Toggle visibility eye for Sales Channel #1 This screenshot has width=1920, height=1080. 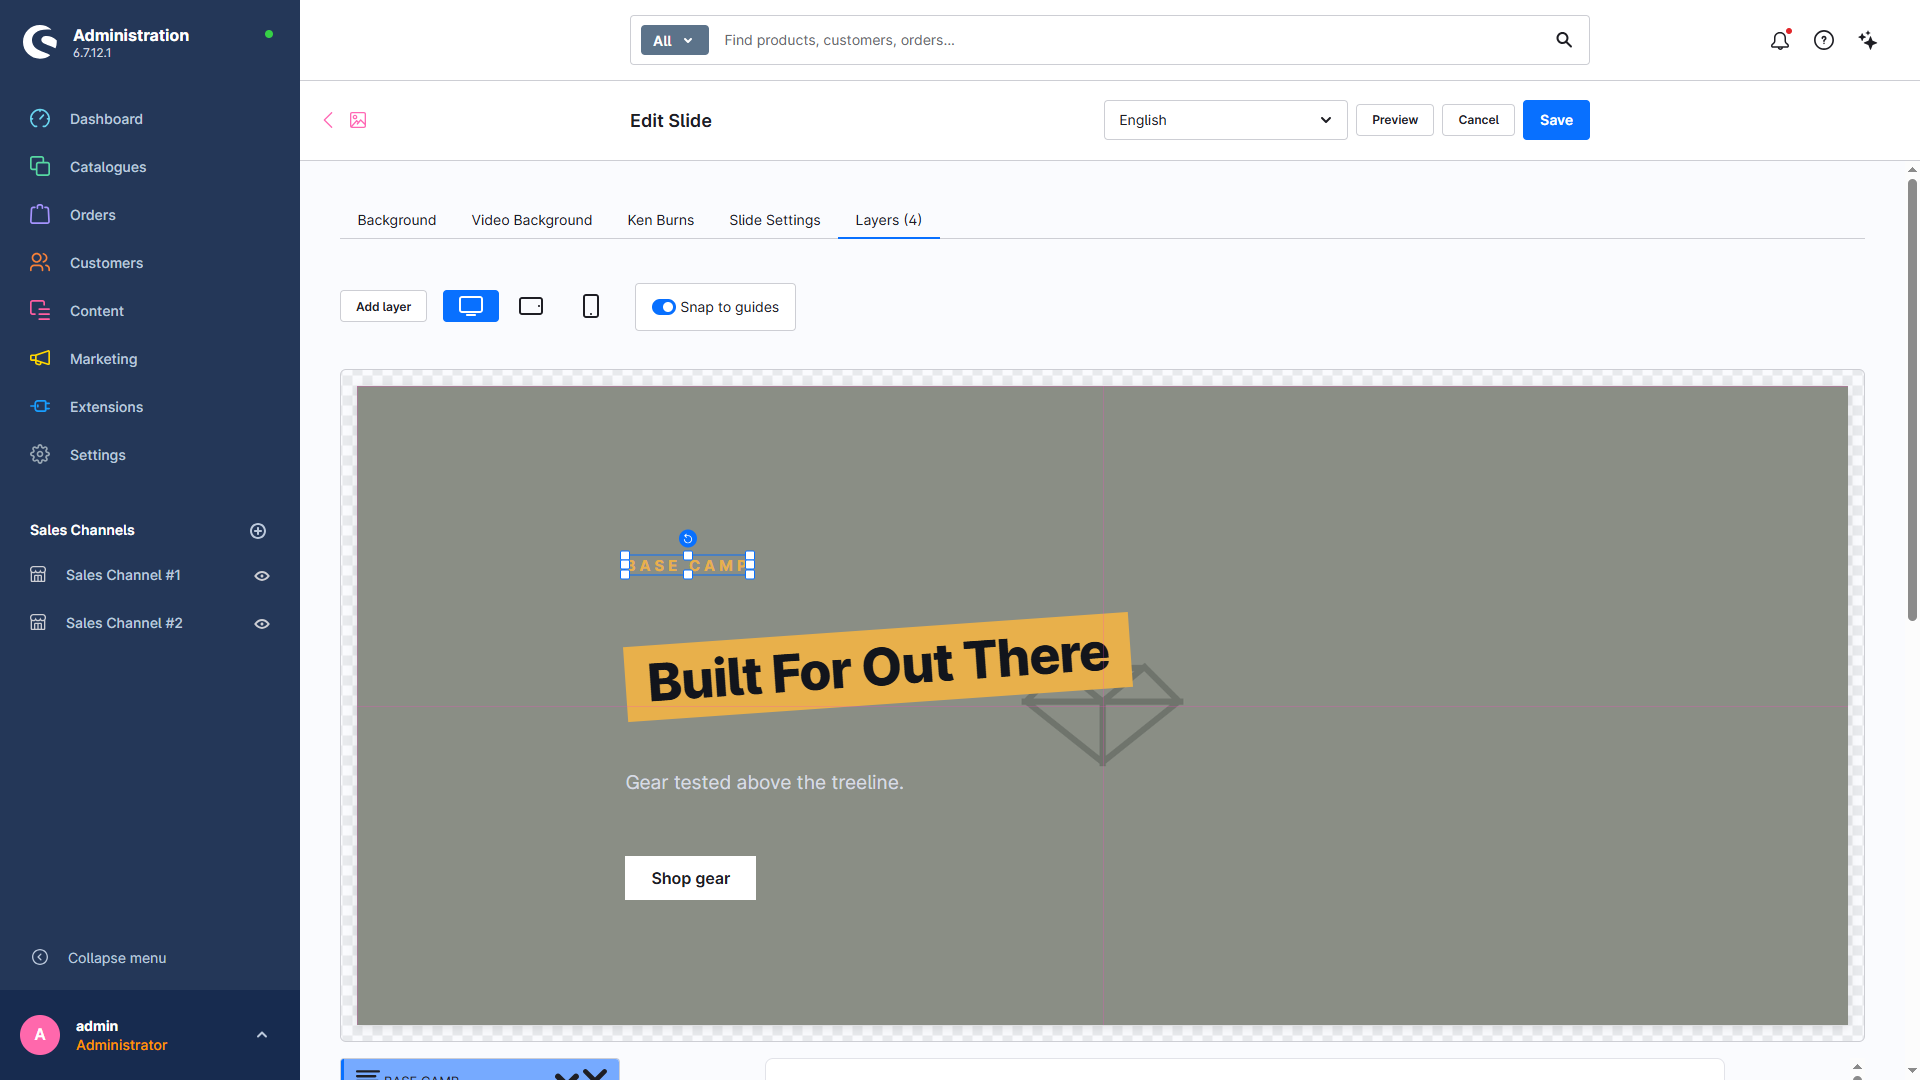[x=262, y=576]
